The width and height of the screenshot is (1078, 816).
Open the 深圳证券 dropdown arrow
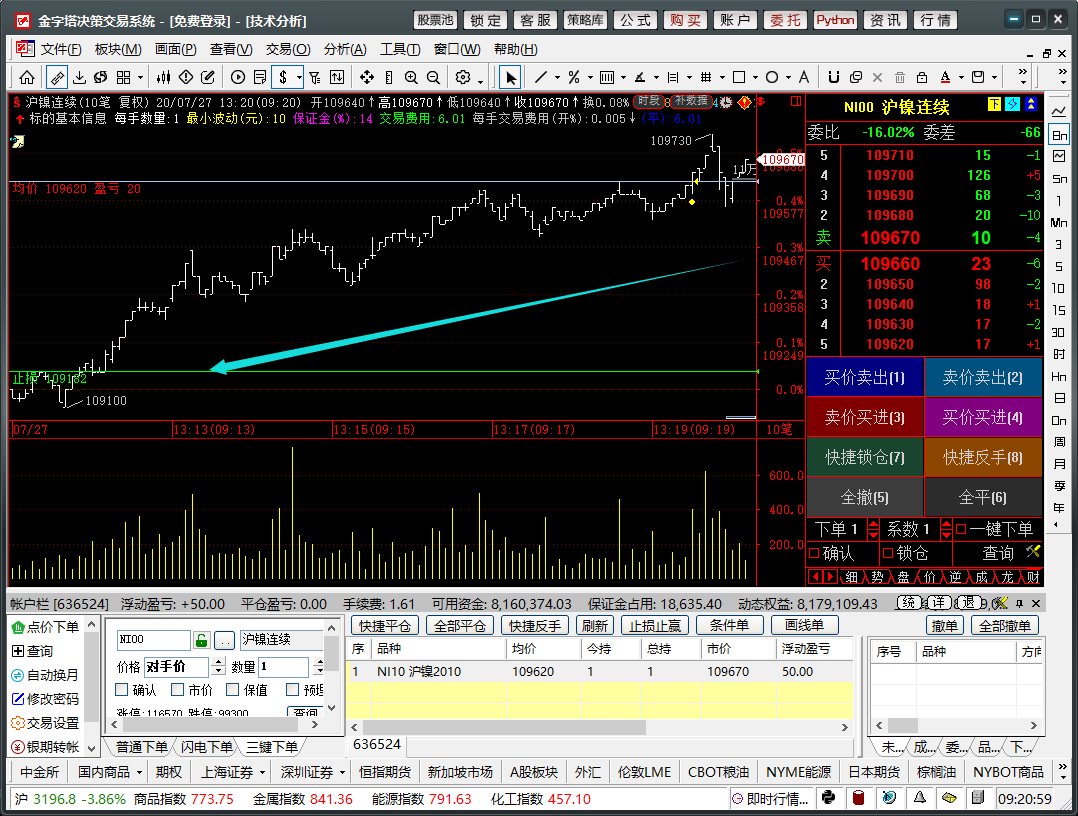click(x=342, y=772)
